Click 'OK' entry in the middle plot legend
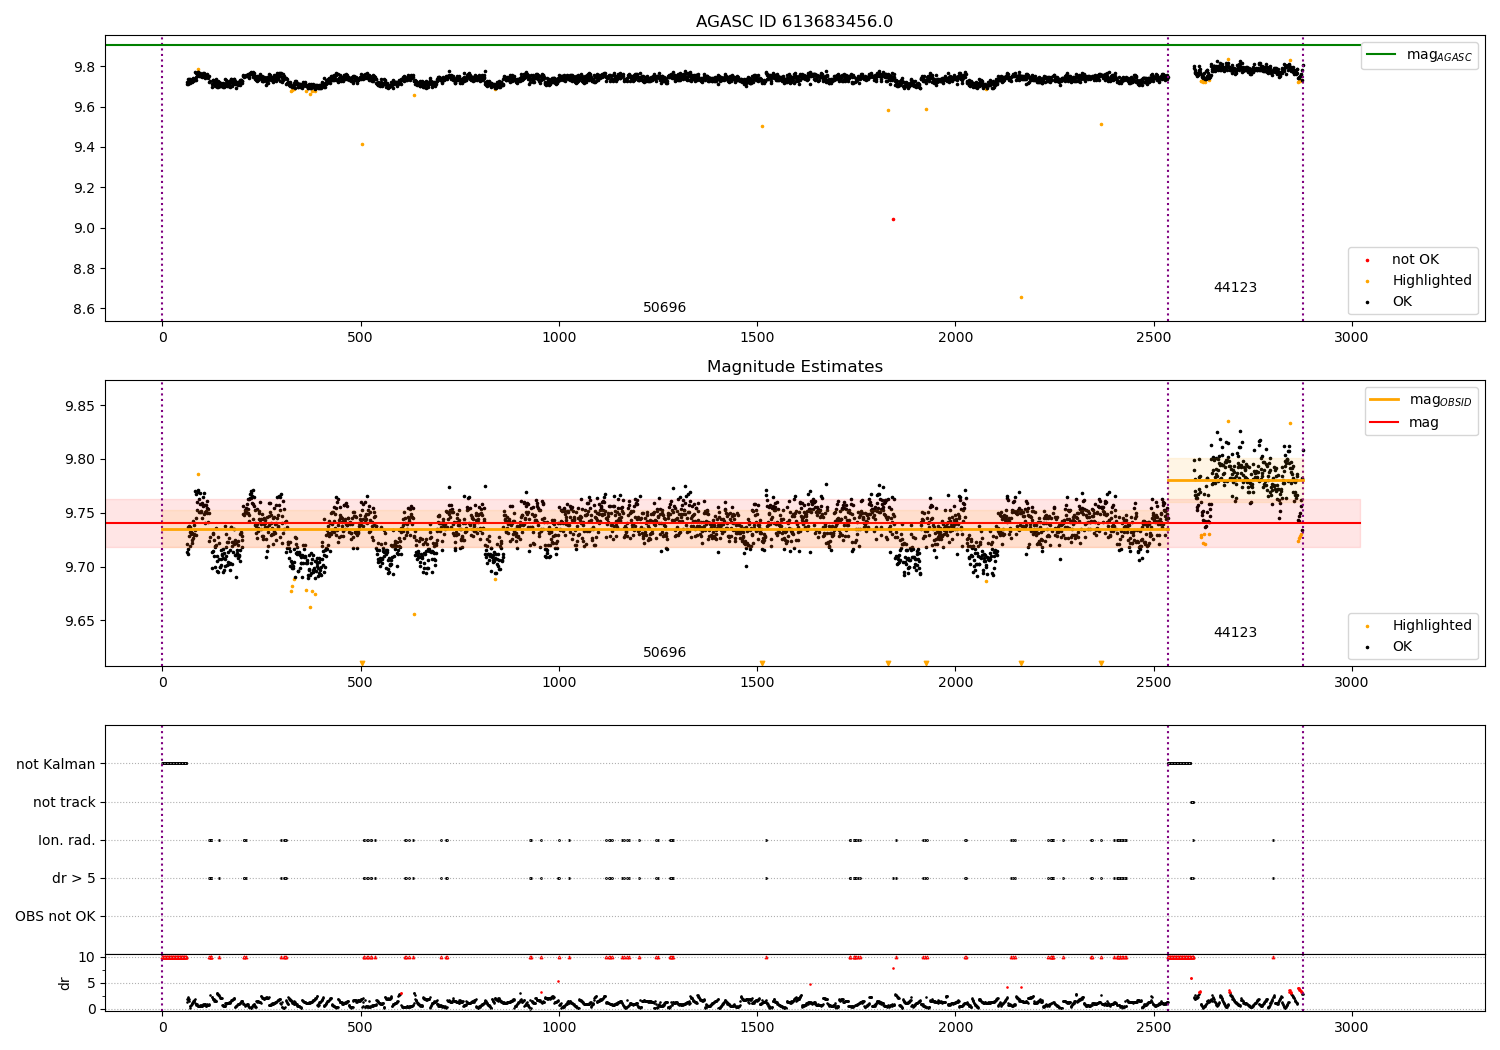This screenshot has height=1050, width=1500. click(1402, 647)
